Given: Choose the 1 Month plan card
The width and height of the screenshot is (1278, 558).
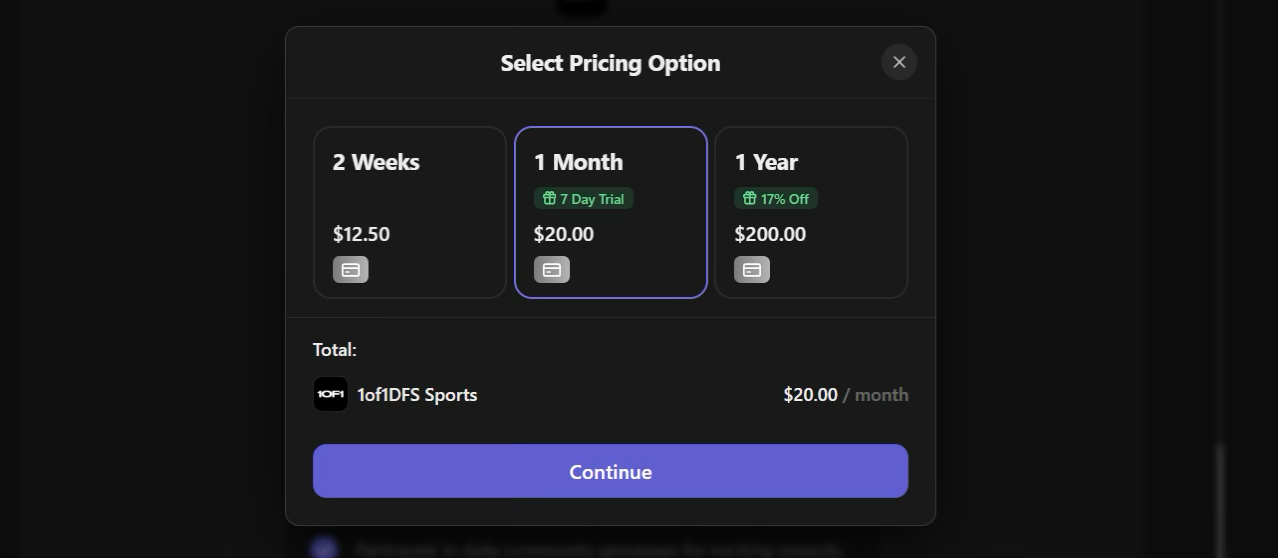Looking at the screenshot, I should [610, 212].
